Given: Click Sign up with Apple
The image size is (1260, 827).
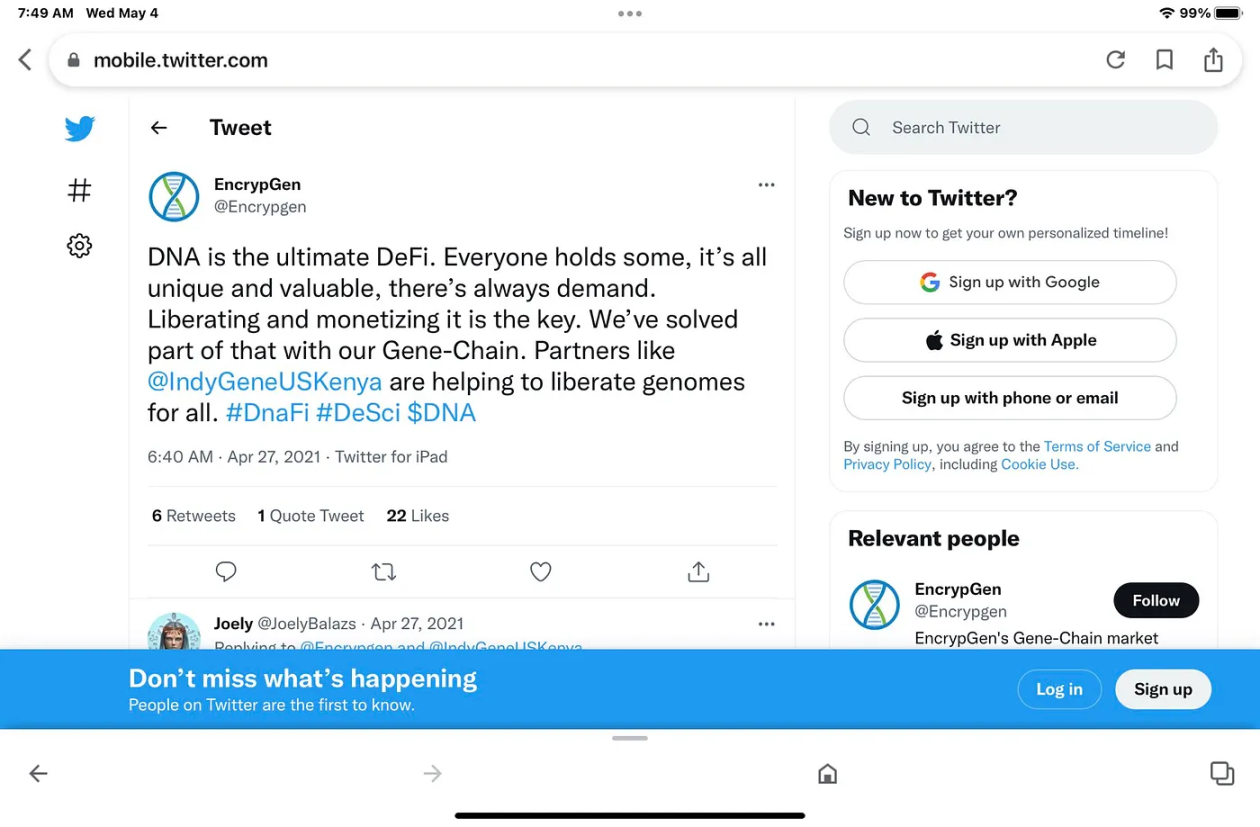Looking at the screenshot, I should click(1010, 340).
